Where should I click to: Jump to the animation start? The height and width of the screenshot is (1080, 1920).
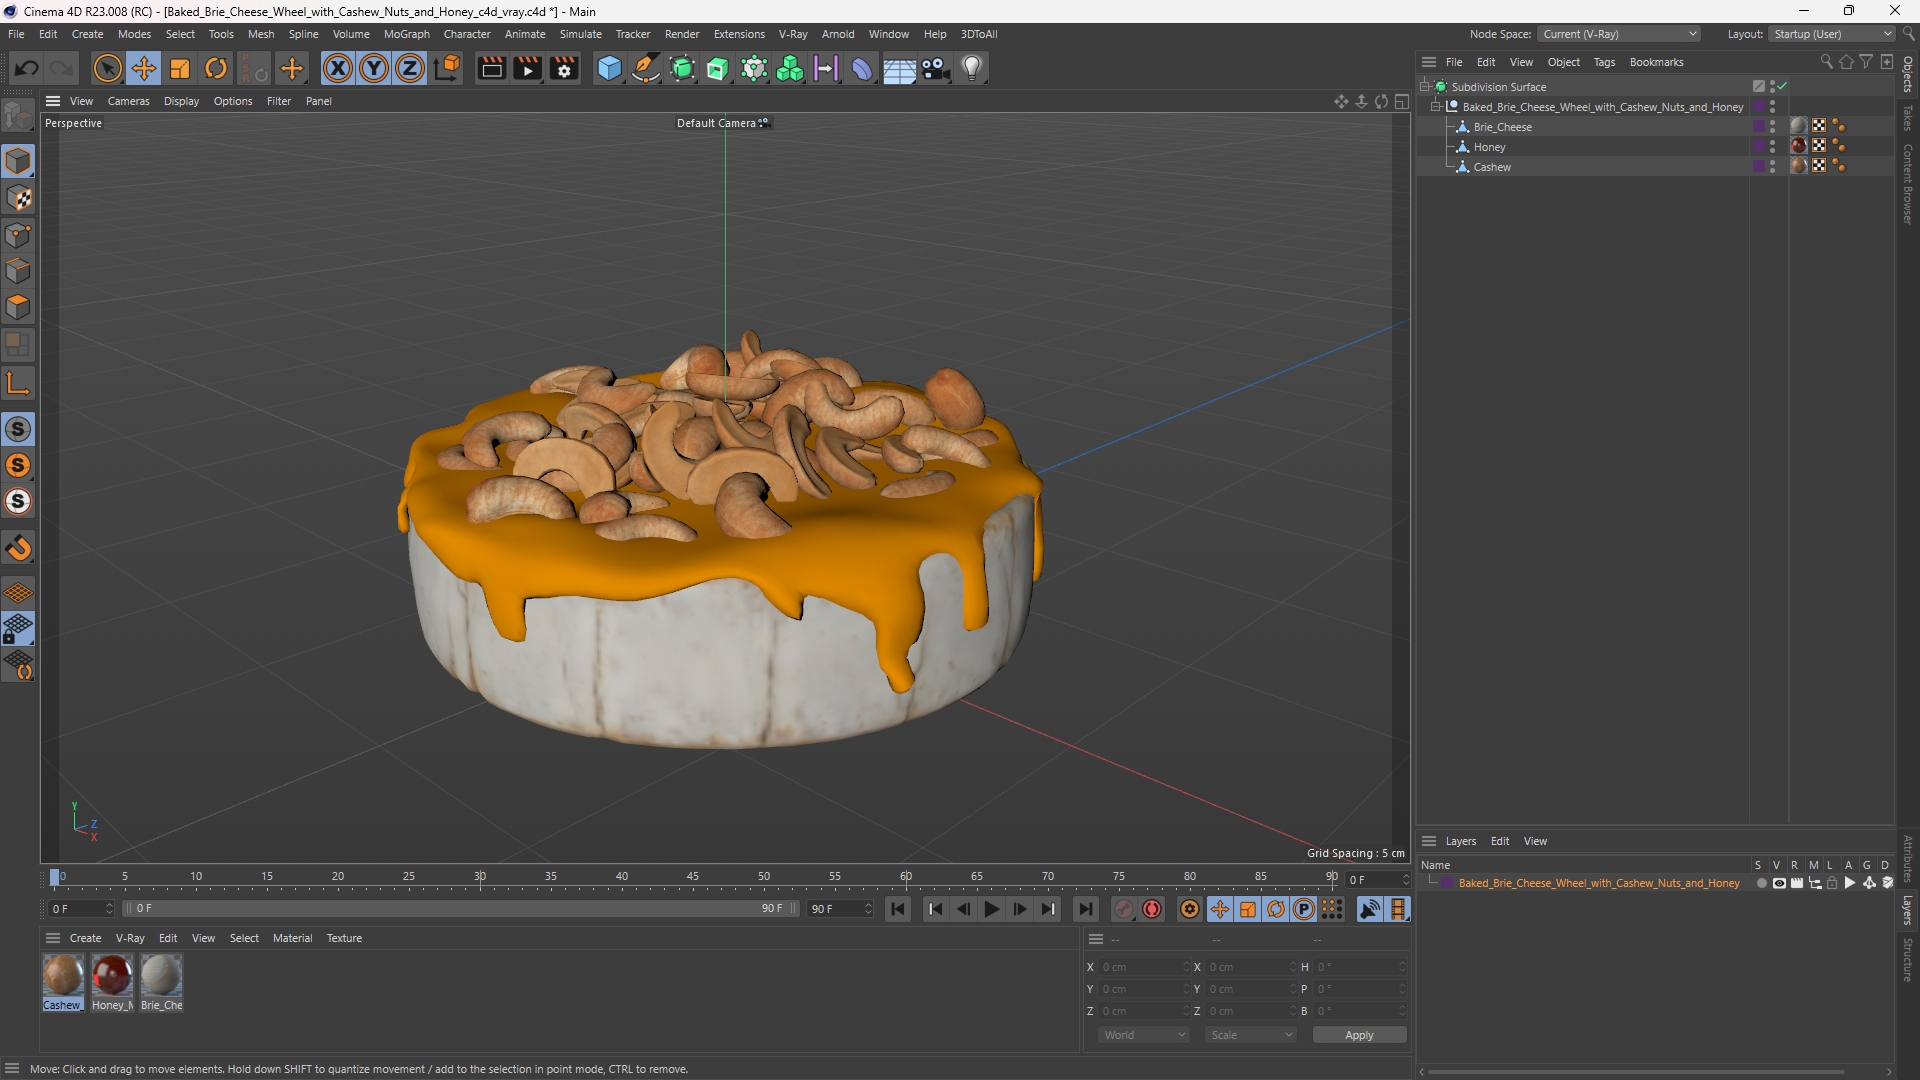pos(898,909)
